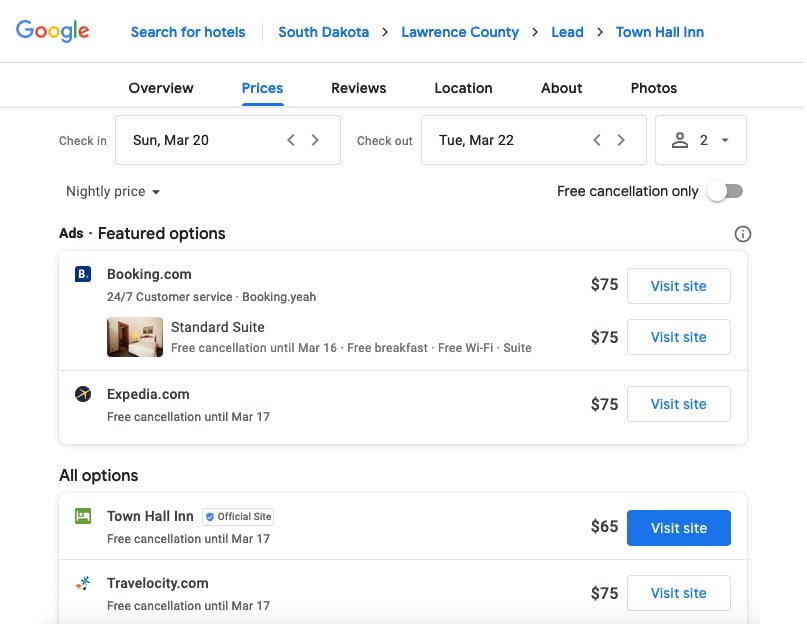The width and height of the screenshot is (807, 624).
Task: Click the Travelocity.com provider name
Action: click(157, 583)
